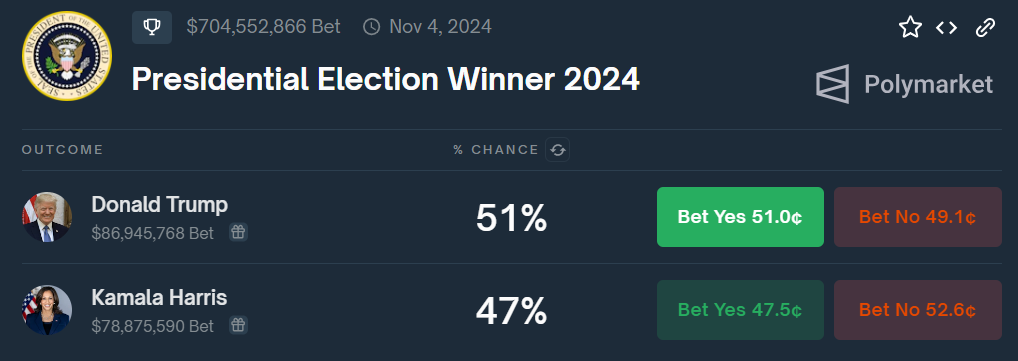
Task: Click the Polymarket wordmark text
Action: point(928,84)
